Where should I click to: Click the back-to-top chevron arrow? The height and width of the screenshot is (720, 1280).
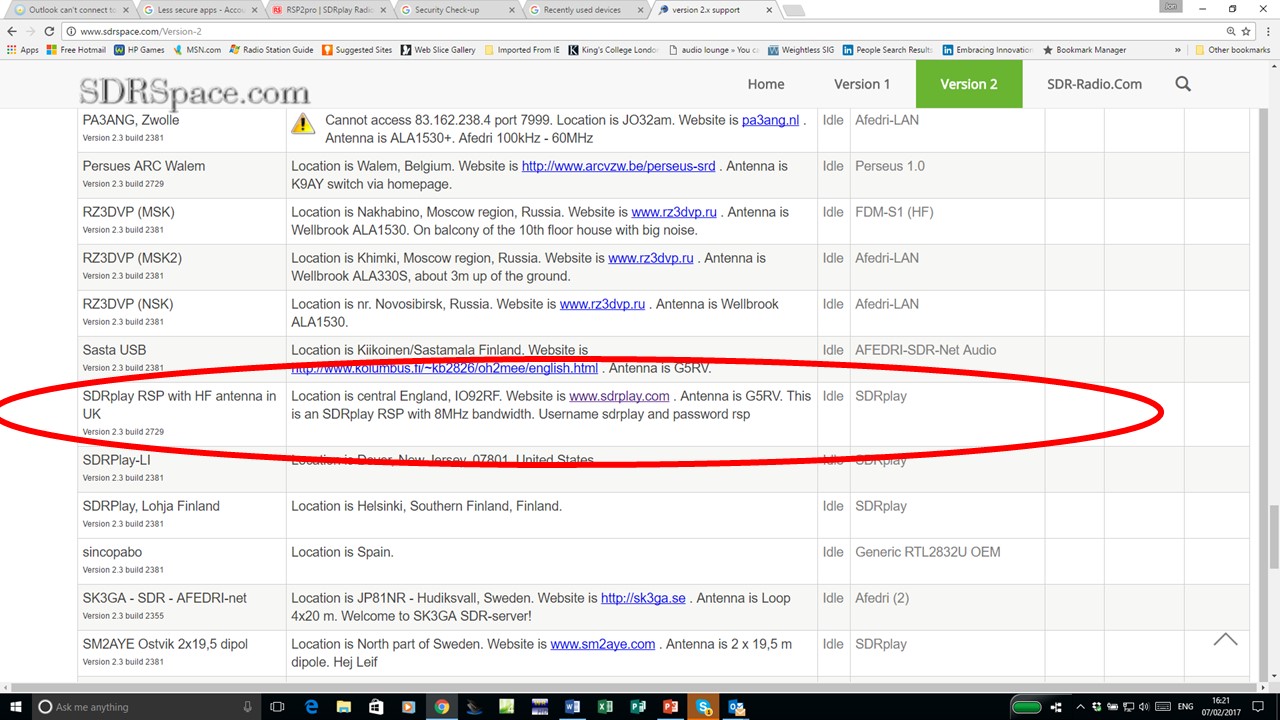(1225, 640)
